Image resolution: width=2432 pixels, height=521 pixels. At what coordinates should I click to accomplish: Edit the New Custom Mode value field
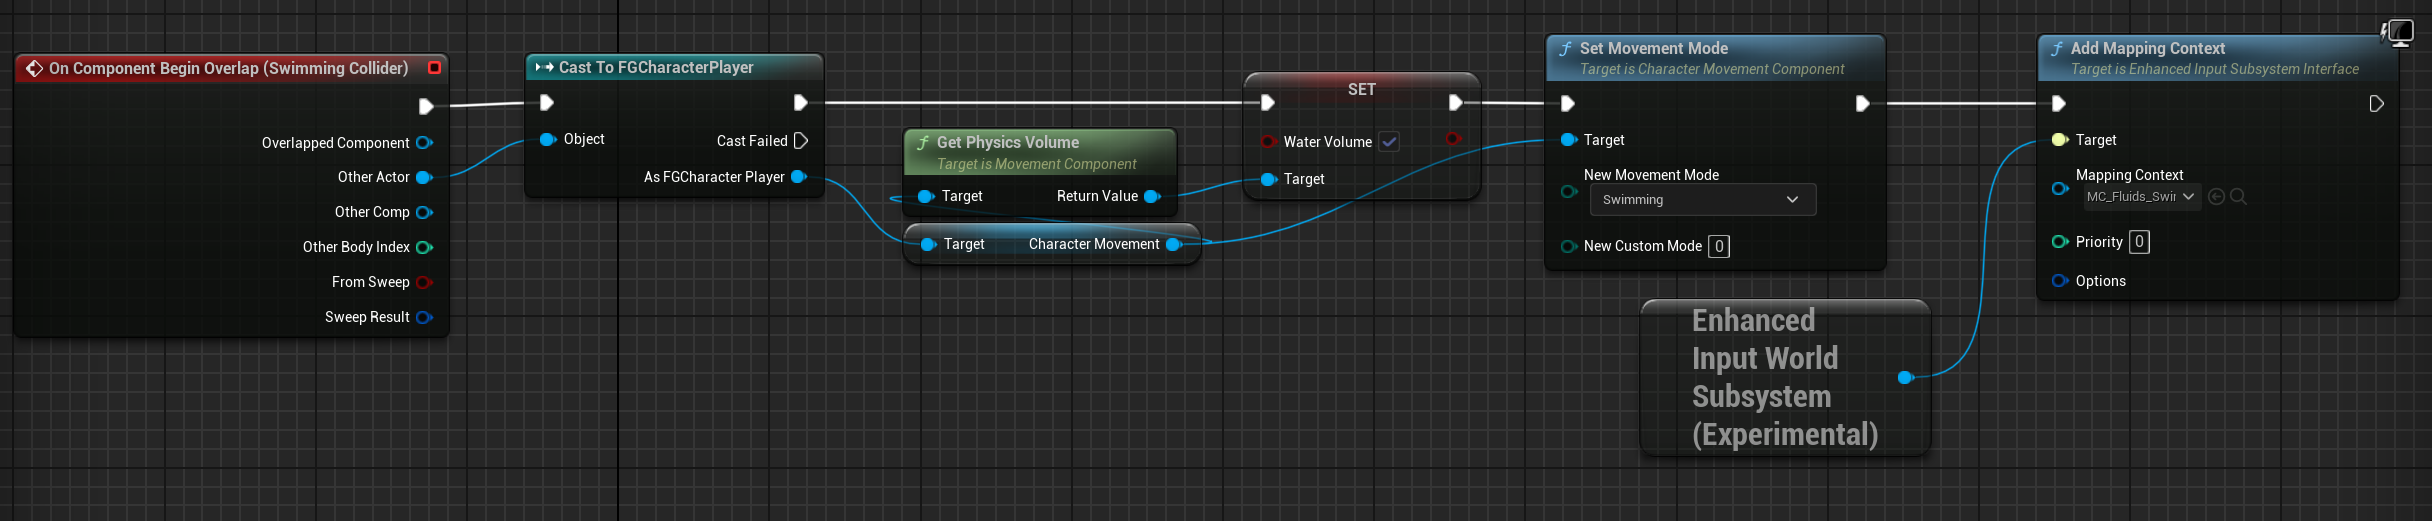1719,246
